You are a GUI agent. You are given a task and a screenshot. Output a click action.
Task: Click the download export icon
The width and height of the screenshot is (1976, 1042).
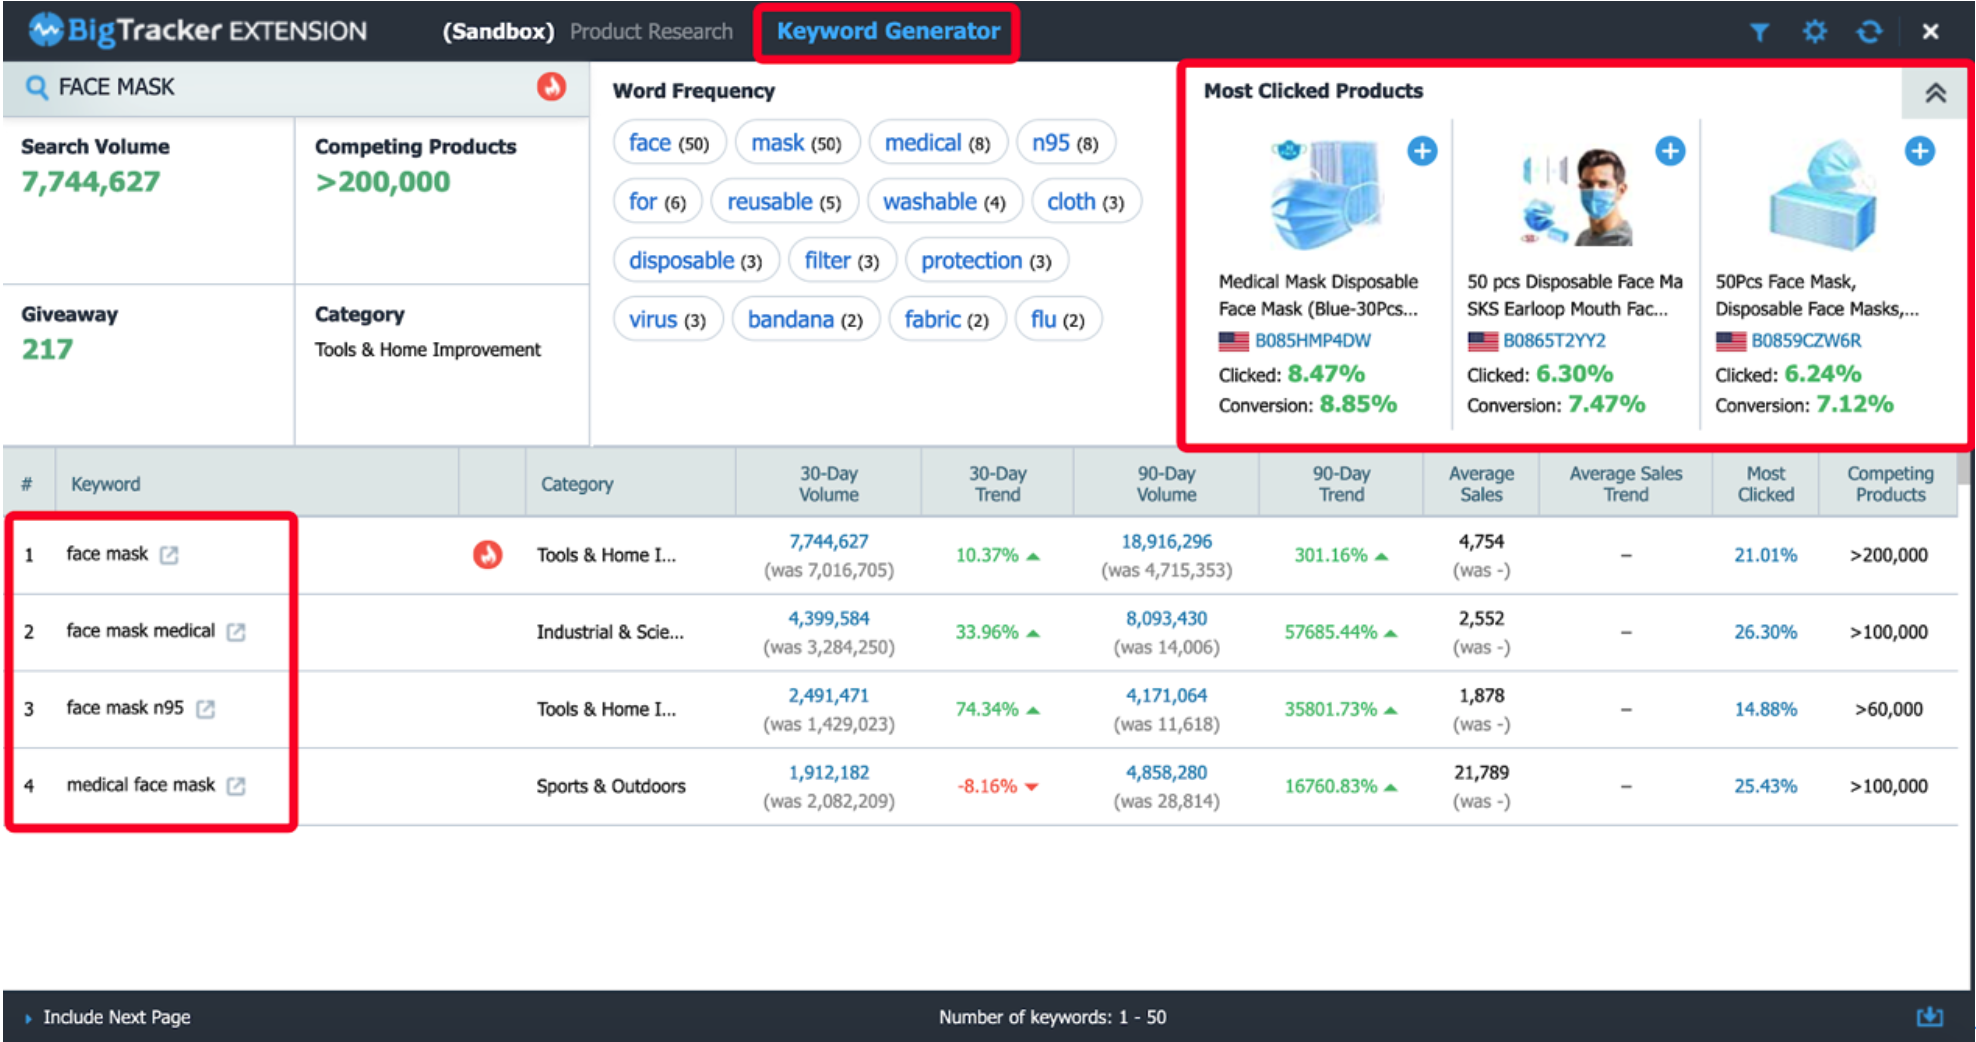[x=1930, y=1017]
